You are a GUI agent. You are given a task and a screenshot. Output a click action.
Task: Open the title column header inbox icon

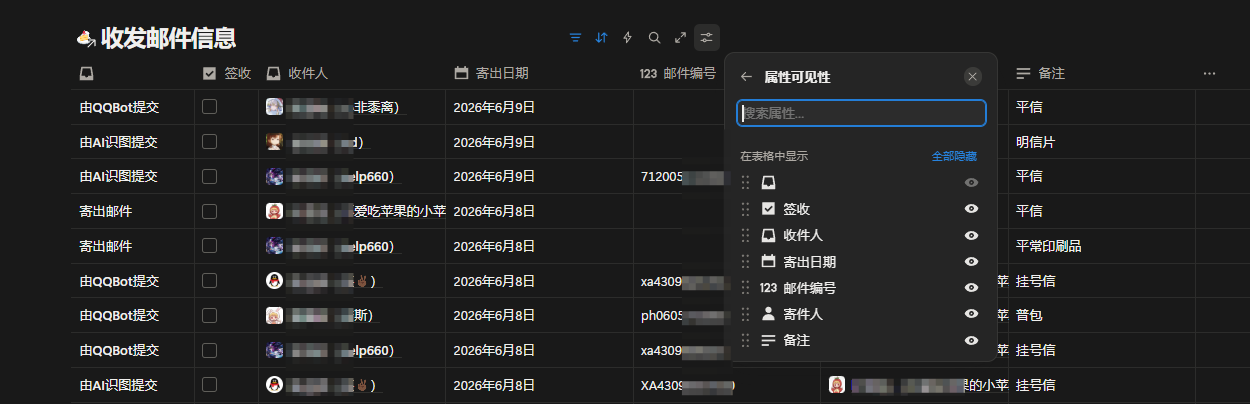click(87, 73)
